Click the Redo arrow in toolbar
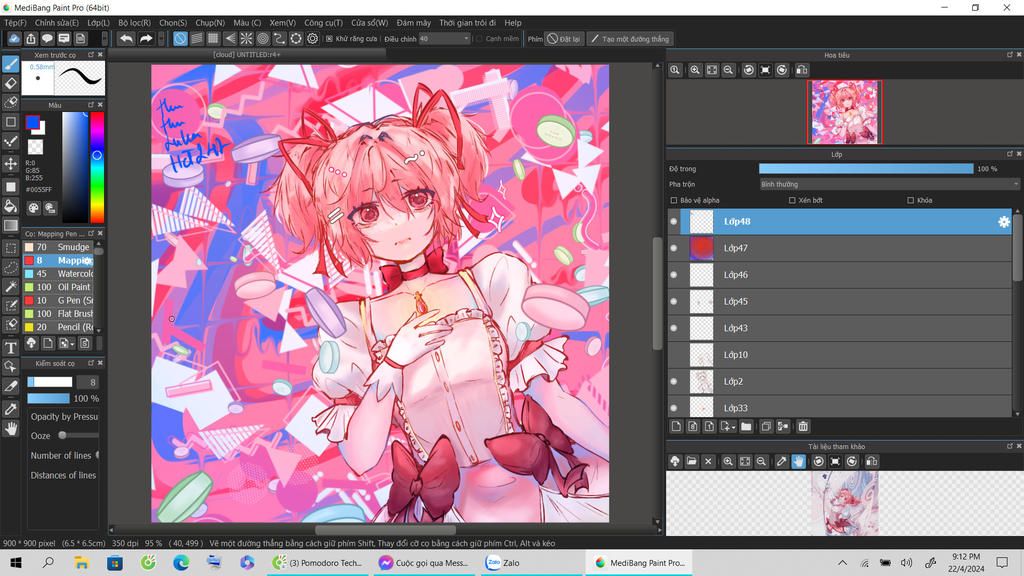Viewport: 1024px width, 576px height. point(146,39)
